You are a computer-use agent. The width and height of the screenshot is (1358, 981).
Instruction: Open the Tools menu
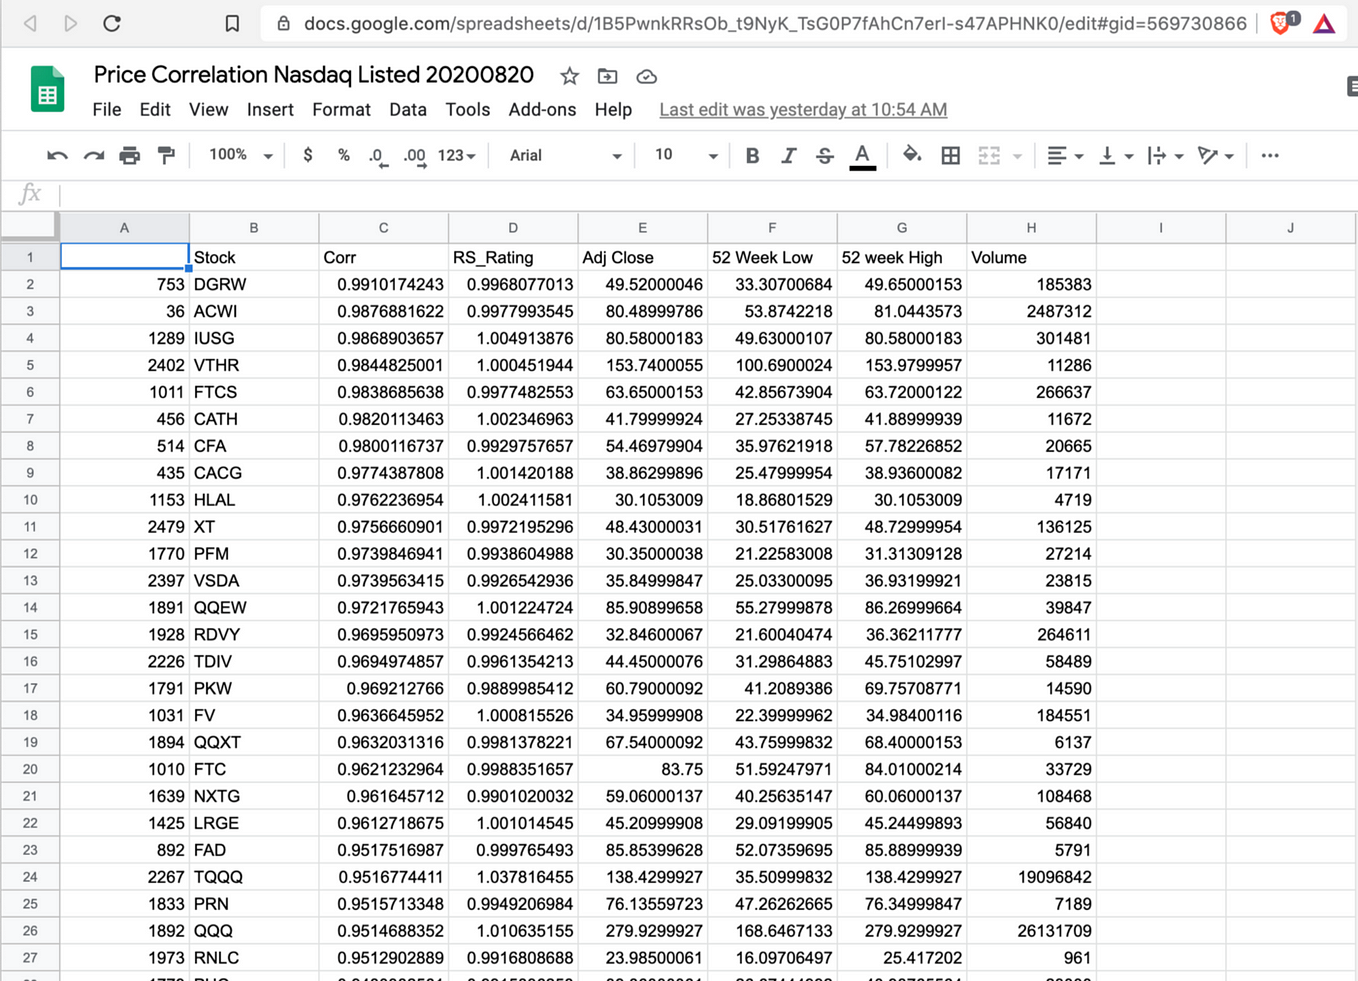click(467, 110)
